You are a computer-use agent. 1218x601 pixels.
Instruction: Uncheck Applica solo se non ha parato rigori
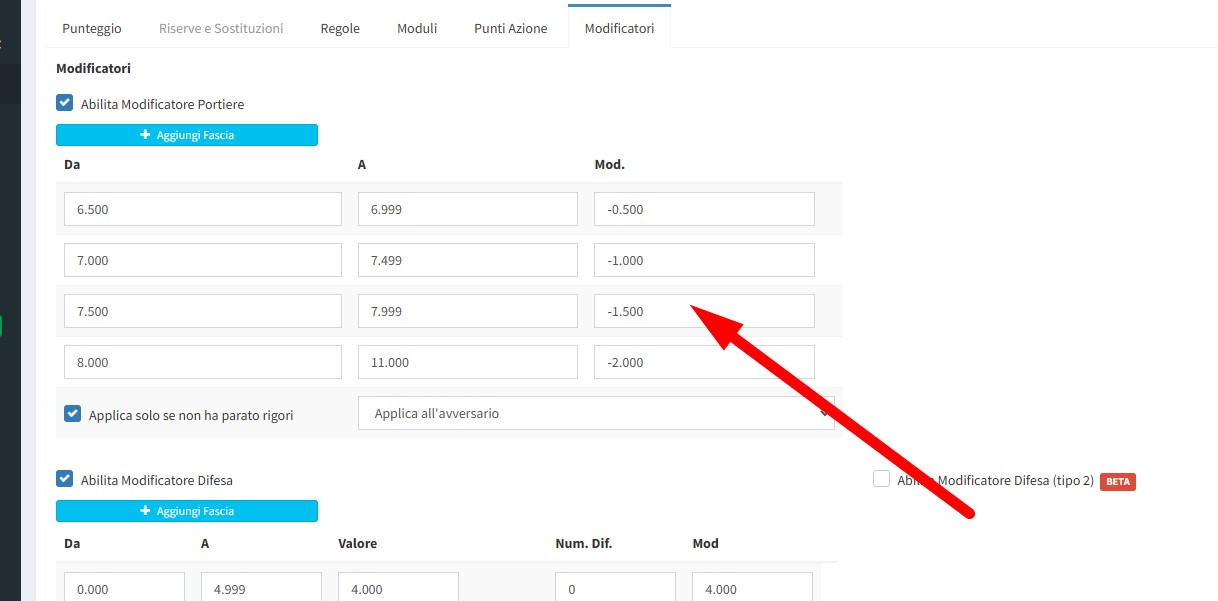[73, 414]
